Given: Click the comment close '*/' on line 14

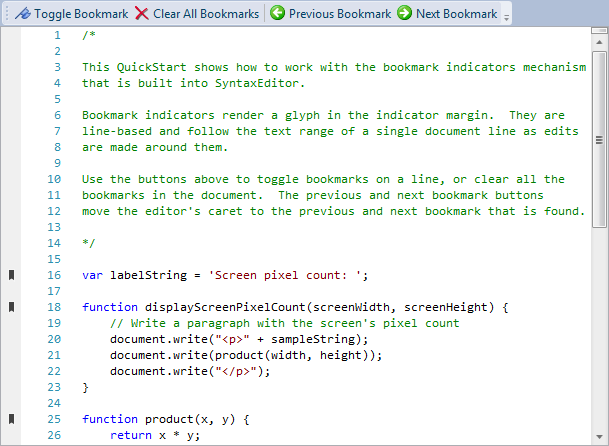Looking at the screenshot, I should 89,243.
